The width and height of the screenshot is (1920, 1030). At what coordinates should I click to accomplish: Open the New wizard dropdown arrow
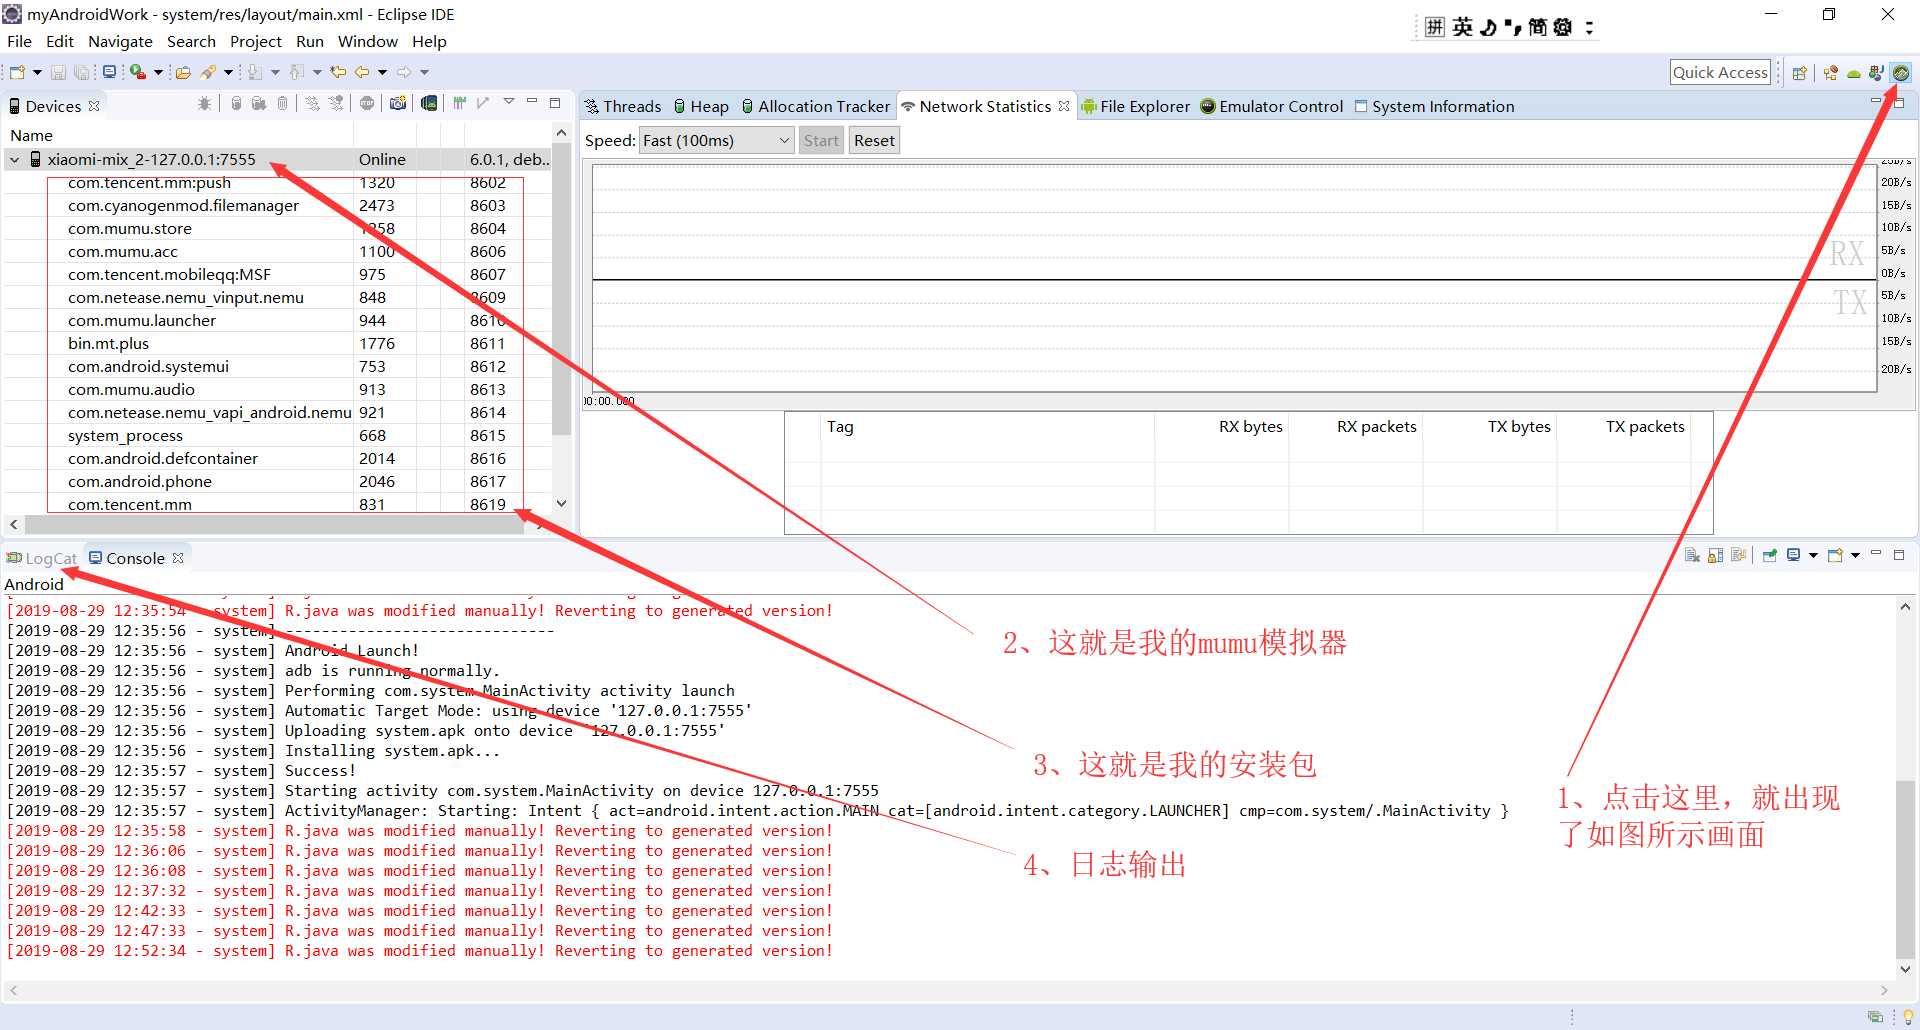point(37,72)
